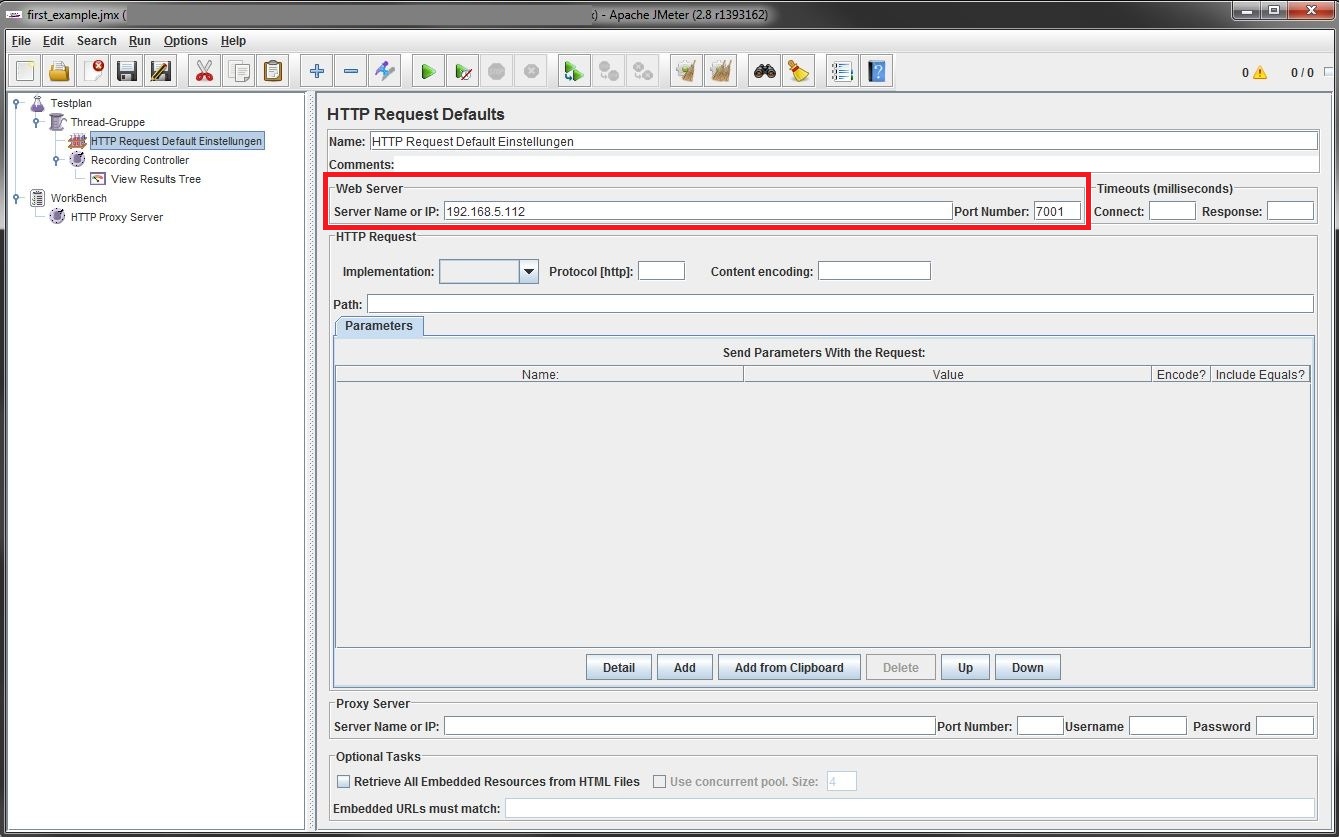1339x837 pixels.
Task: Click the Toggle enable/disable toolbar icon
Action: pyautogui.click(x=384, y=71)
